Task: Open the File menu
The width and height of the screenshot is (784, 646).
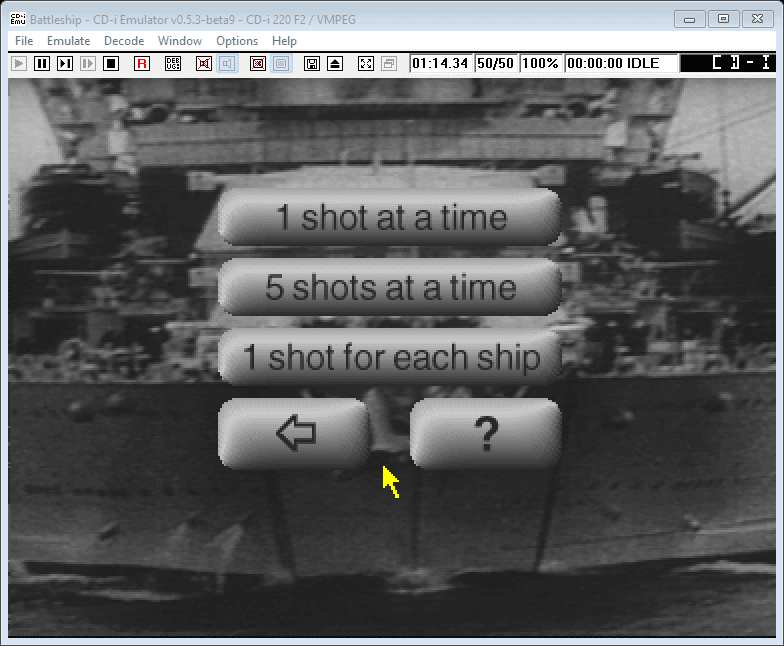Action: tap(24, 41)
